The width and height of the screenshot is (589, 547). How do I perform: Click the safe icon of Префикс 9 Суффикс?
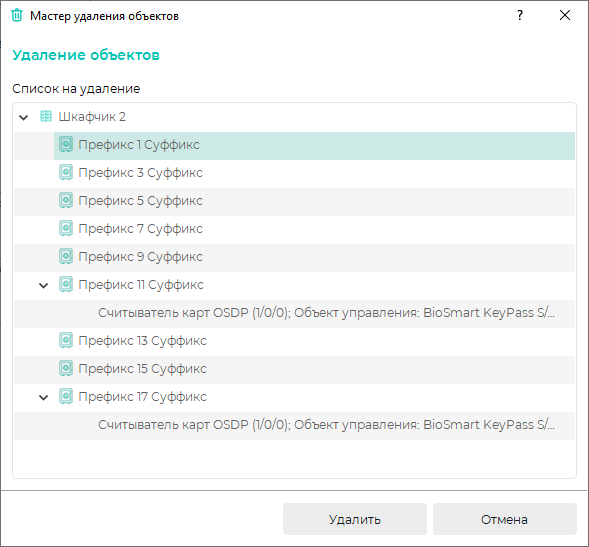(x=66, y=257)
